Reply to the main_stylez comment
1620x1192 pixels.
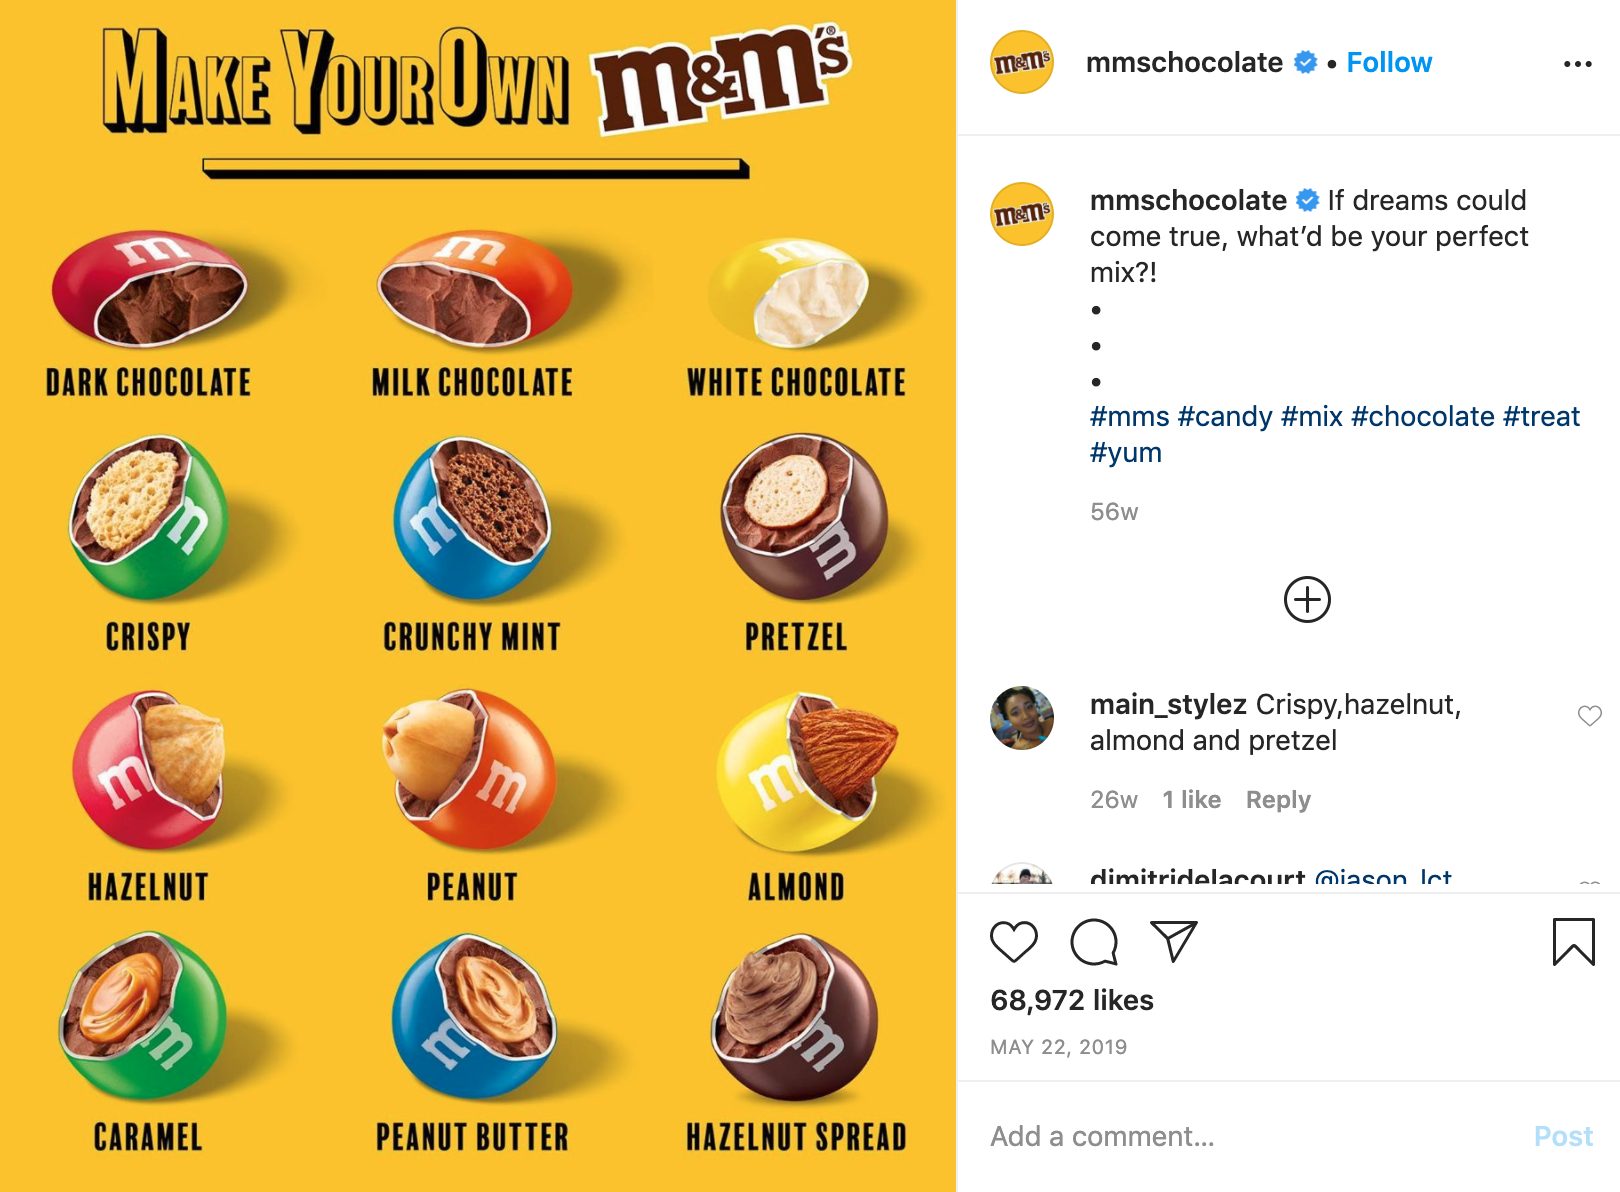coord(1277,800)
